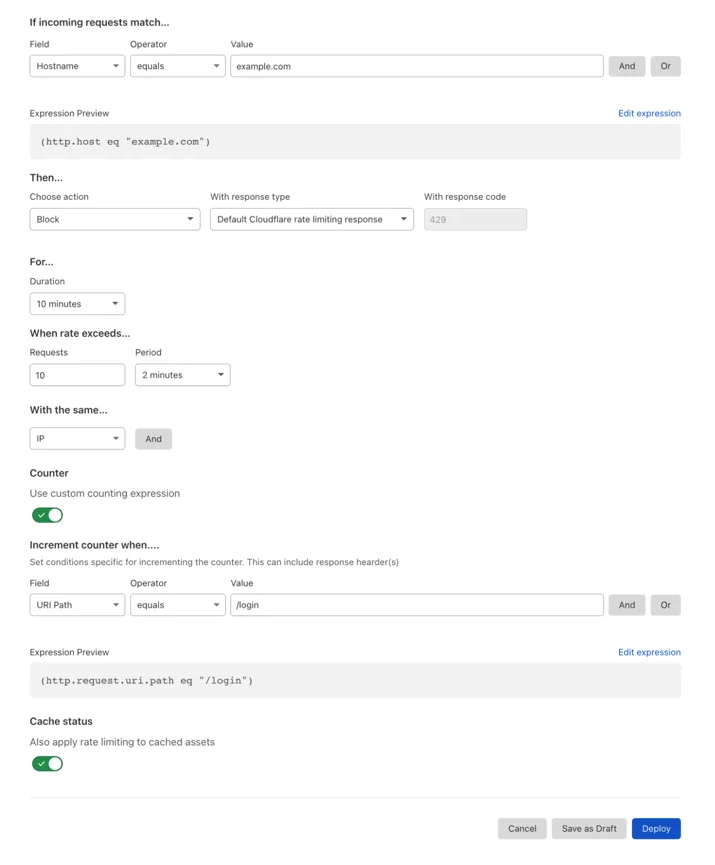Click the http.request.uri.path expression preview
The width and height of the screenshot is (715, 865).
pyautogui.click(x=355, y=681)
